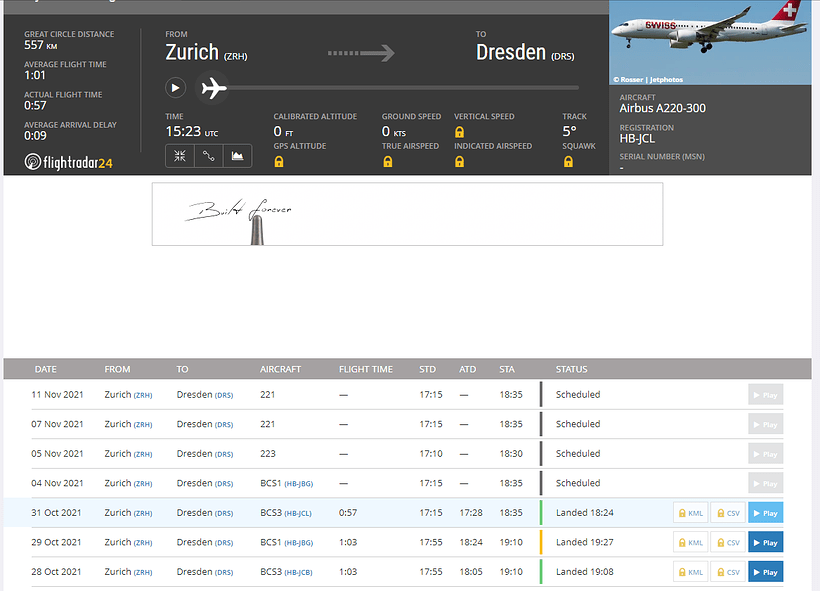Viewport: 820px width, 591px height.
Task: Download CSV for 31 Oct 2021 flight
Action: [x=728, y=513]
